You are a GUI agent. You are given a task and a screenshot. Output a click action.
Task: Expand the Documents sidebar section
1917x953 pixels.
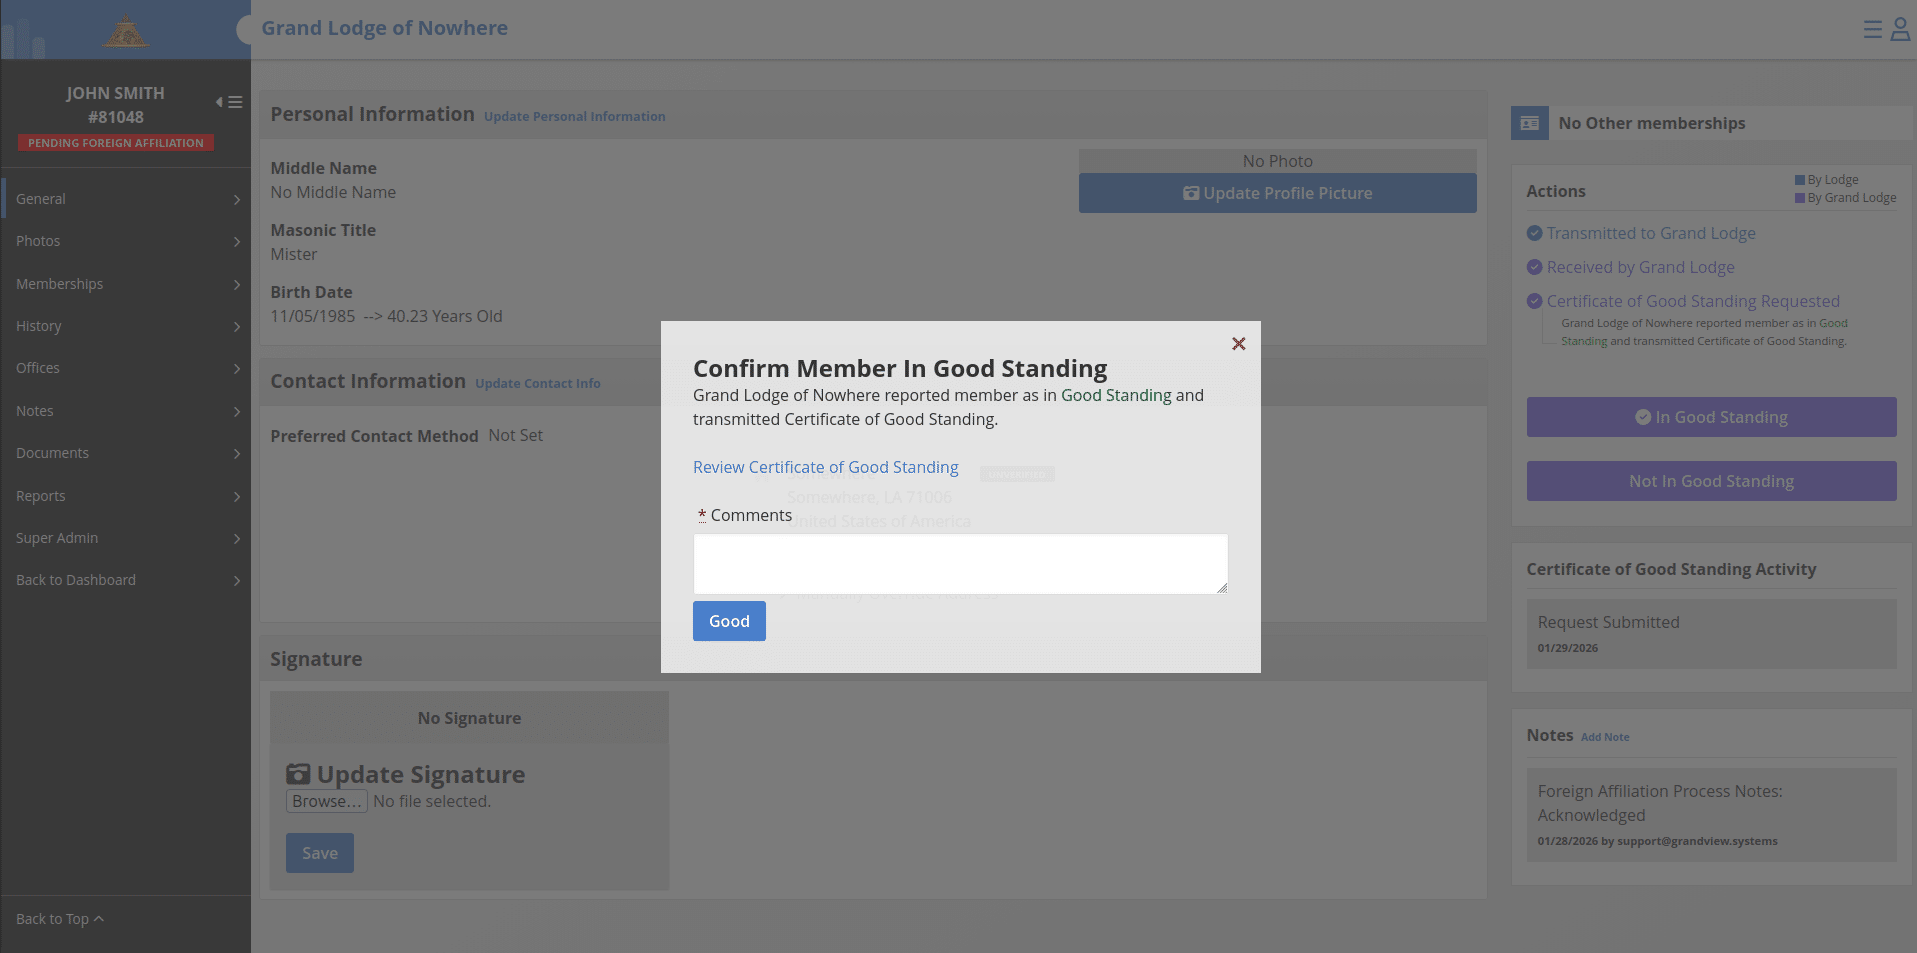click(126, 453)
